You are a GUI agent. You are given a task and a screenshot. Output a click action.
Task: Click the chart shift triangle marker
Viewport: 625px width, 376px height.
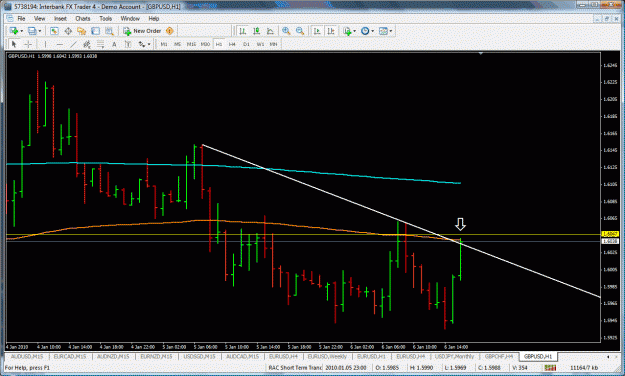pos(481,53)
